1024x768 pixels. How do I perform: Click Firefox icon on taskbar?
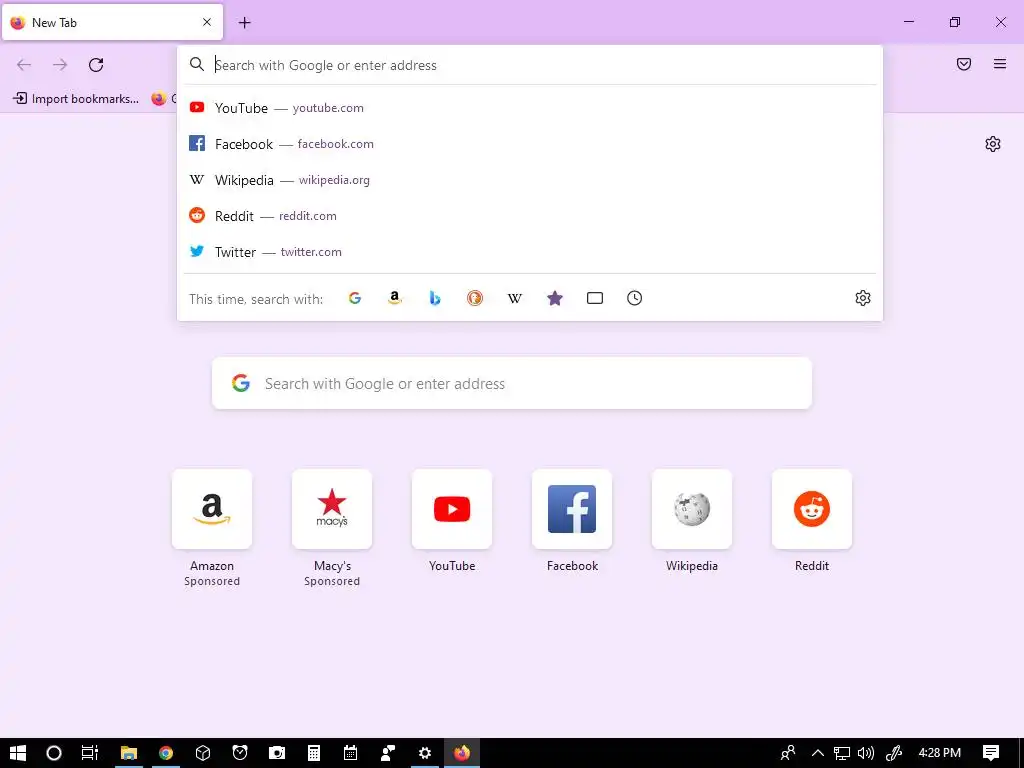coord(462,753)
